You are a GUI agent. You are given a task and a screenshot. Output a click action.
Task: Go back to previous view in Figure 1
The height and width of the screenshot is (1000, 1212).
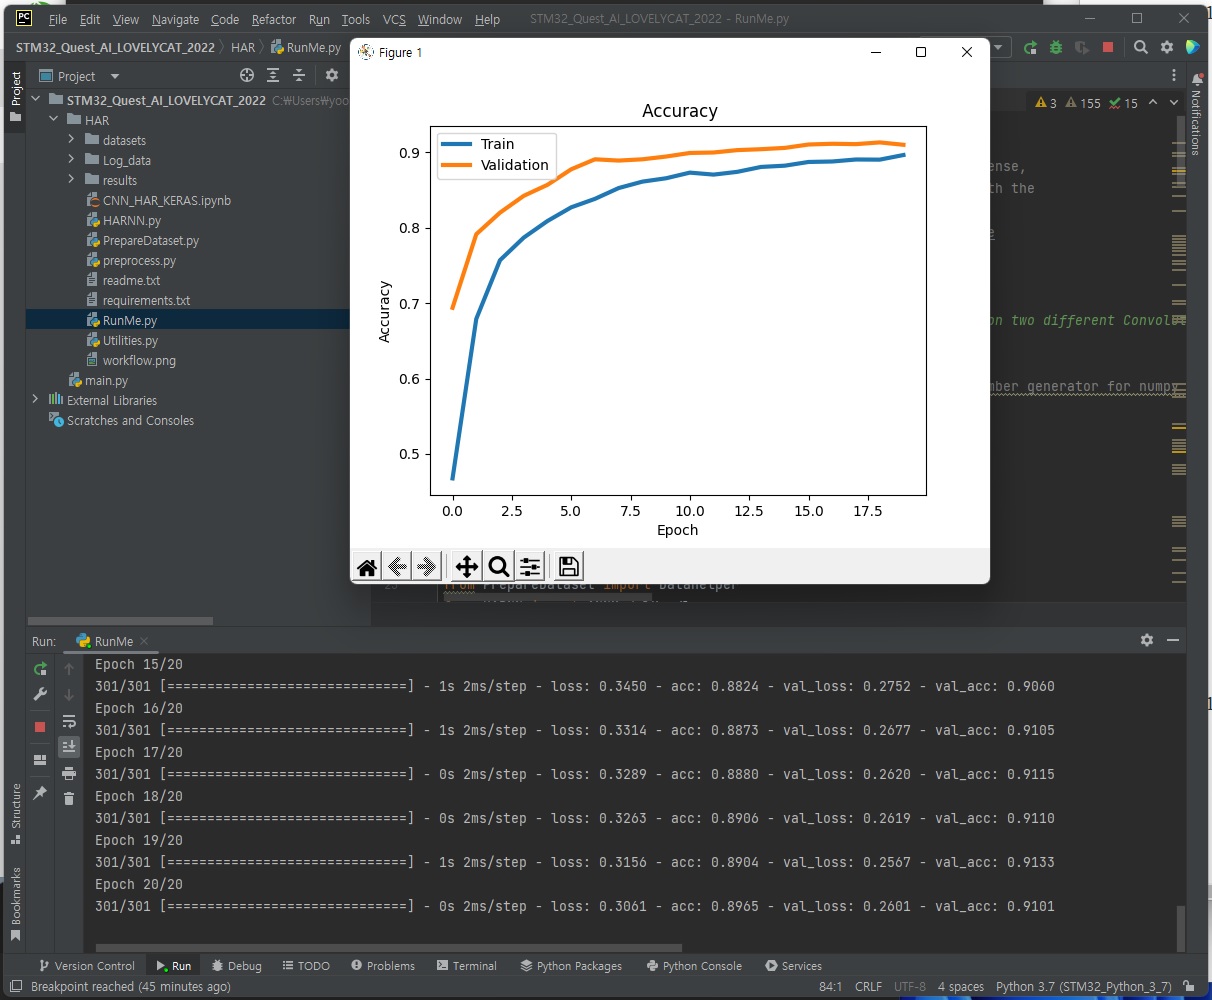397,567
